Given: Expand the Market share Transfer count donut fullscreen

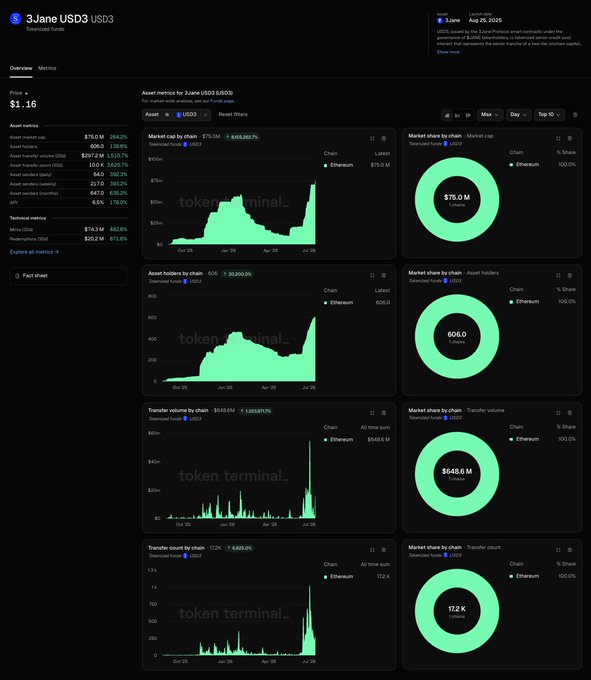Looking at the screenshot, I should (558, 550).
